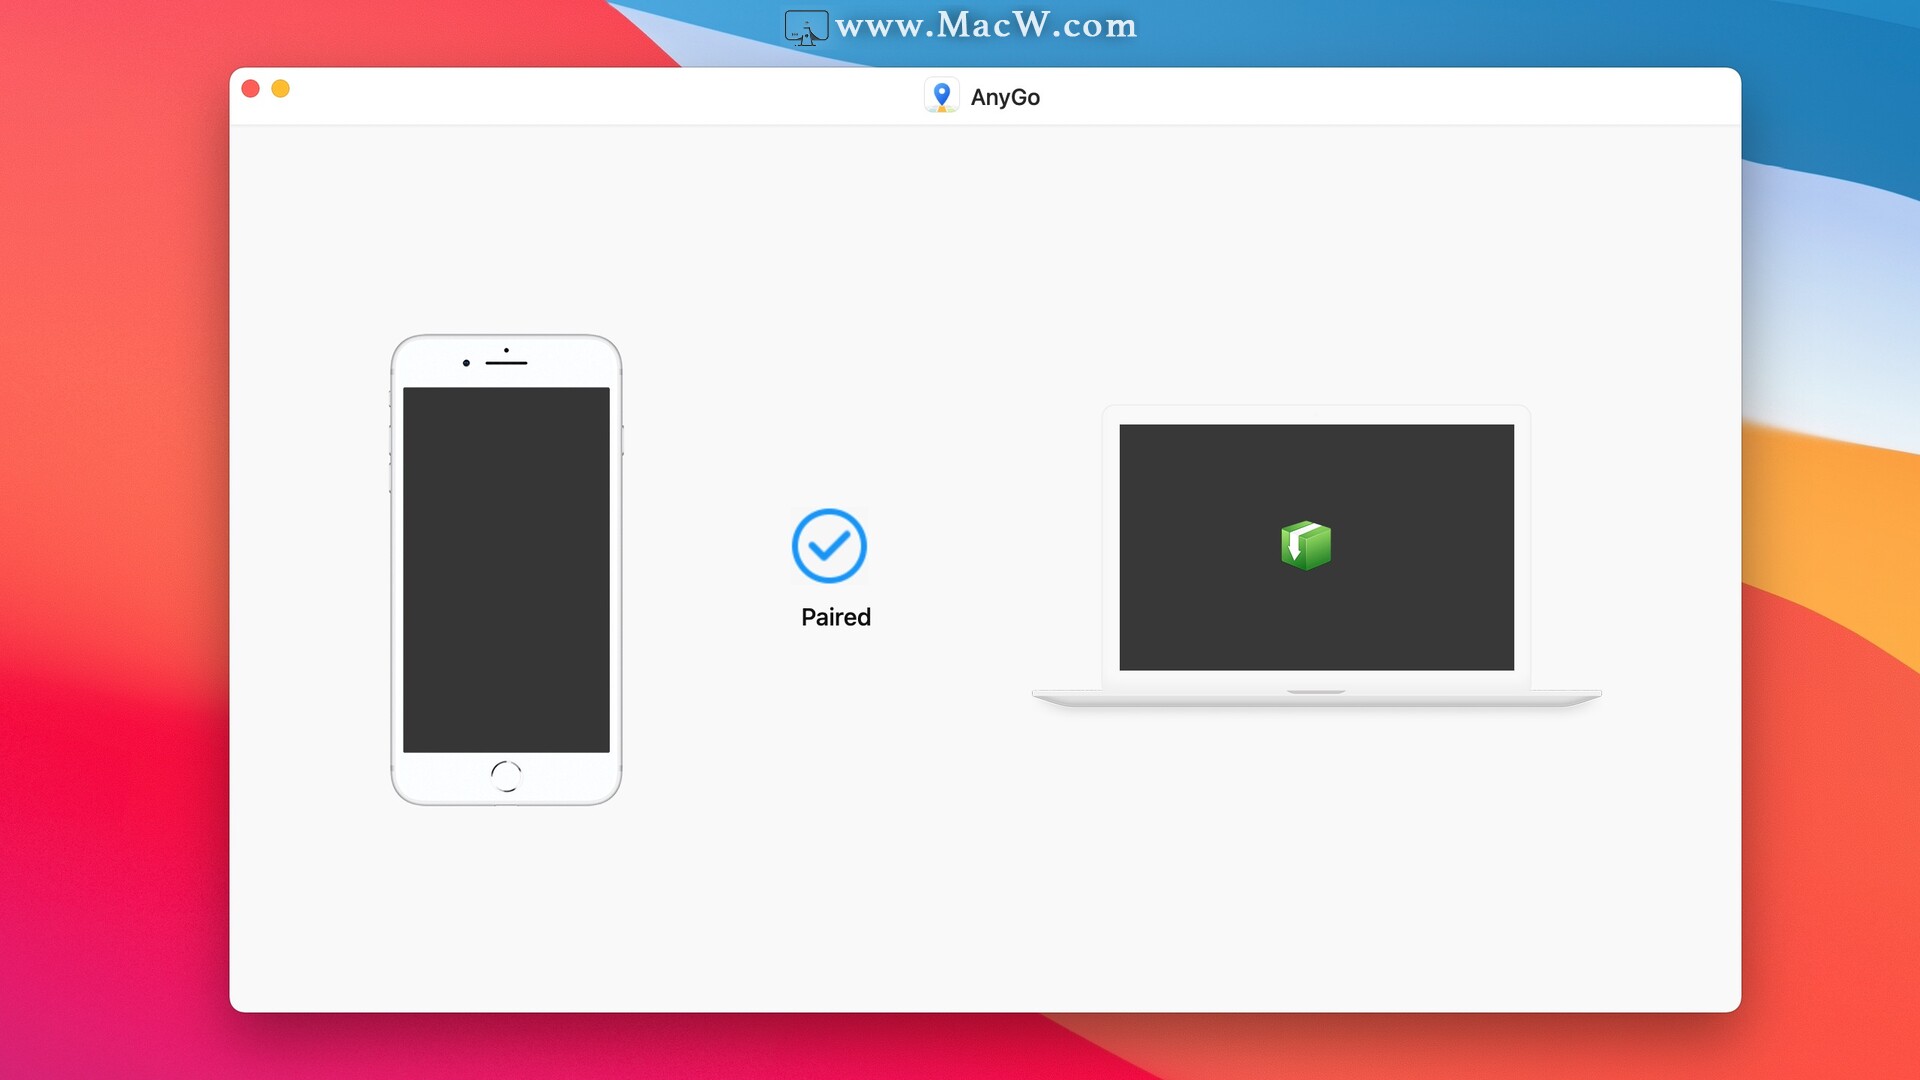The image size is (1920, 1080).
Task: Click the MacW.com website icon in title bar
Action: [x=804, y=24]
